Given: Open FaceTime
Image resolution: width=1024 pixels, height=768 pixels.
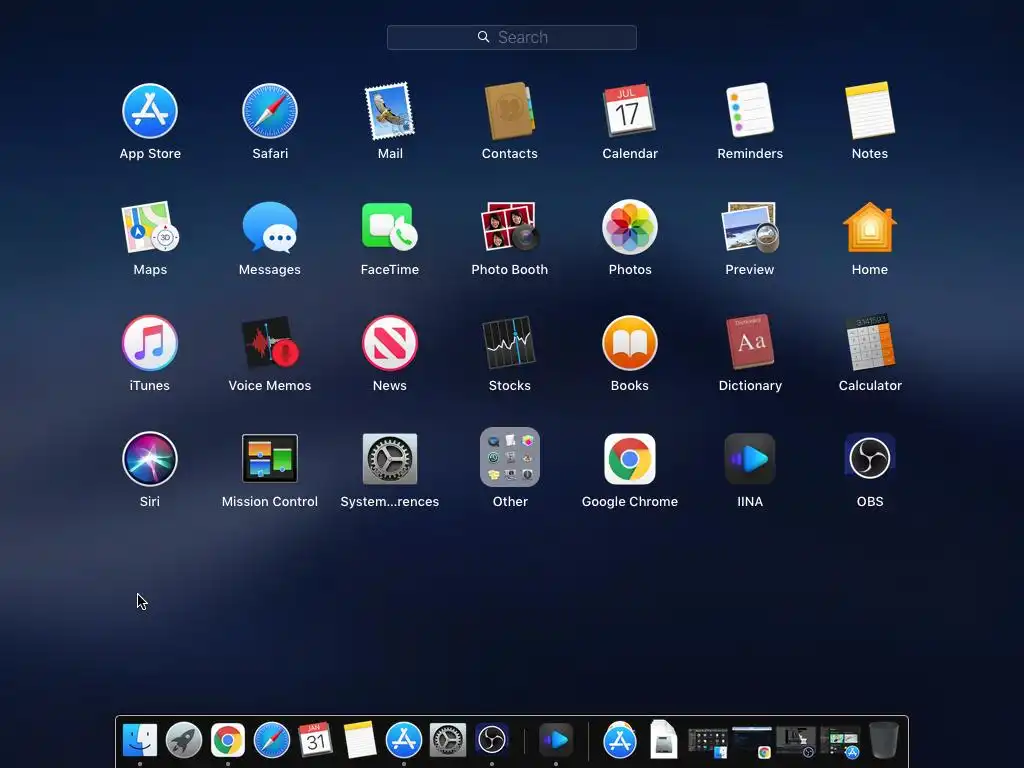Looking at the screenshot, I should (390, 227).
